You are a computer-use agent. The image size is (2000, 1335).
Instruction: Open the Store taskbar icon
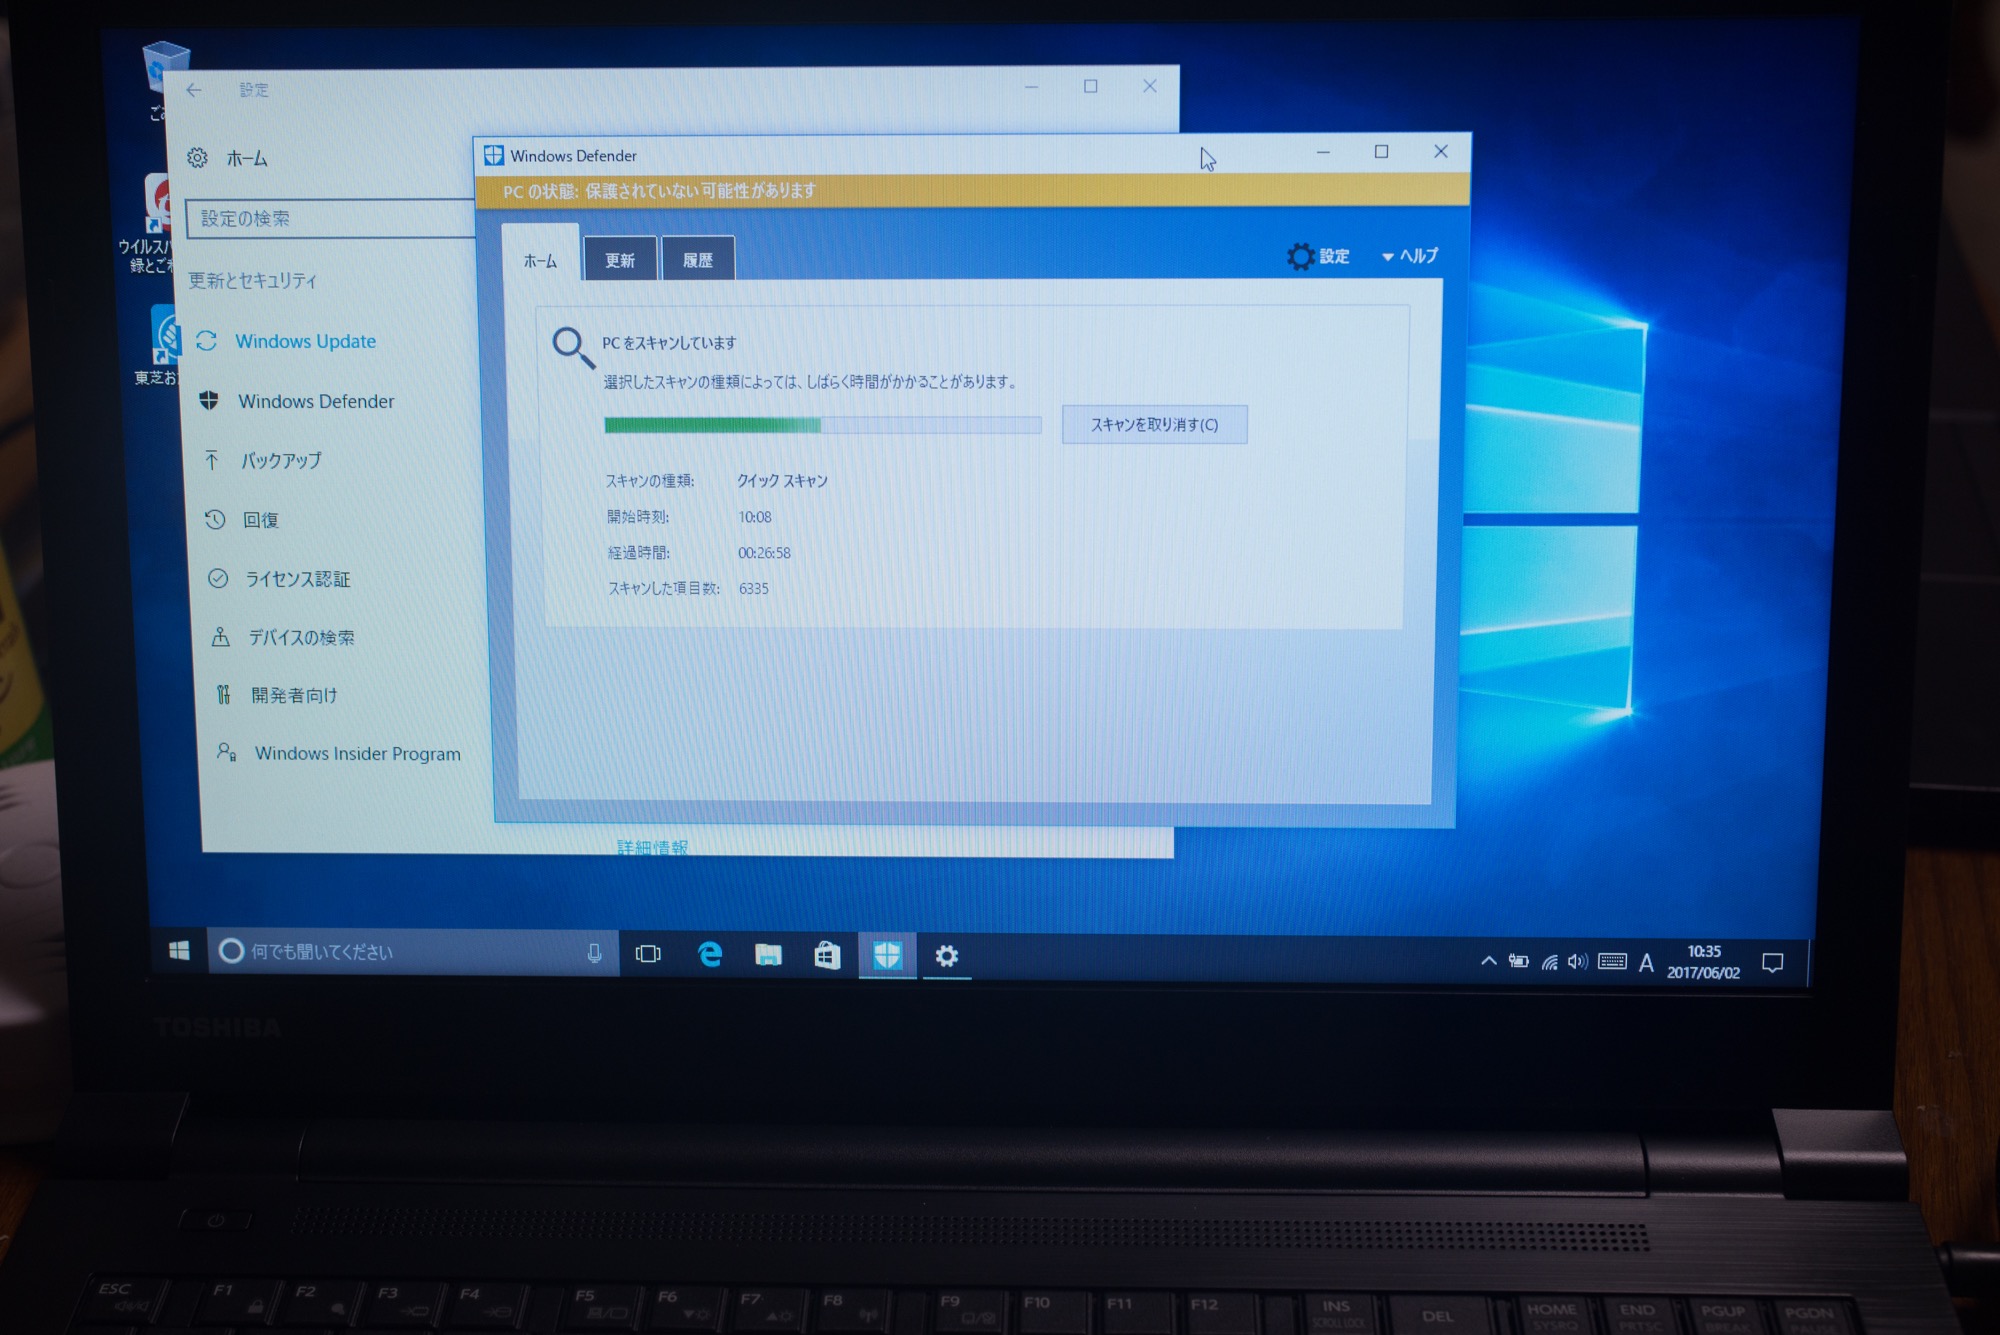tap(827, 956)
